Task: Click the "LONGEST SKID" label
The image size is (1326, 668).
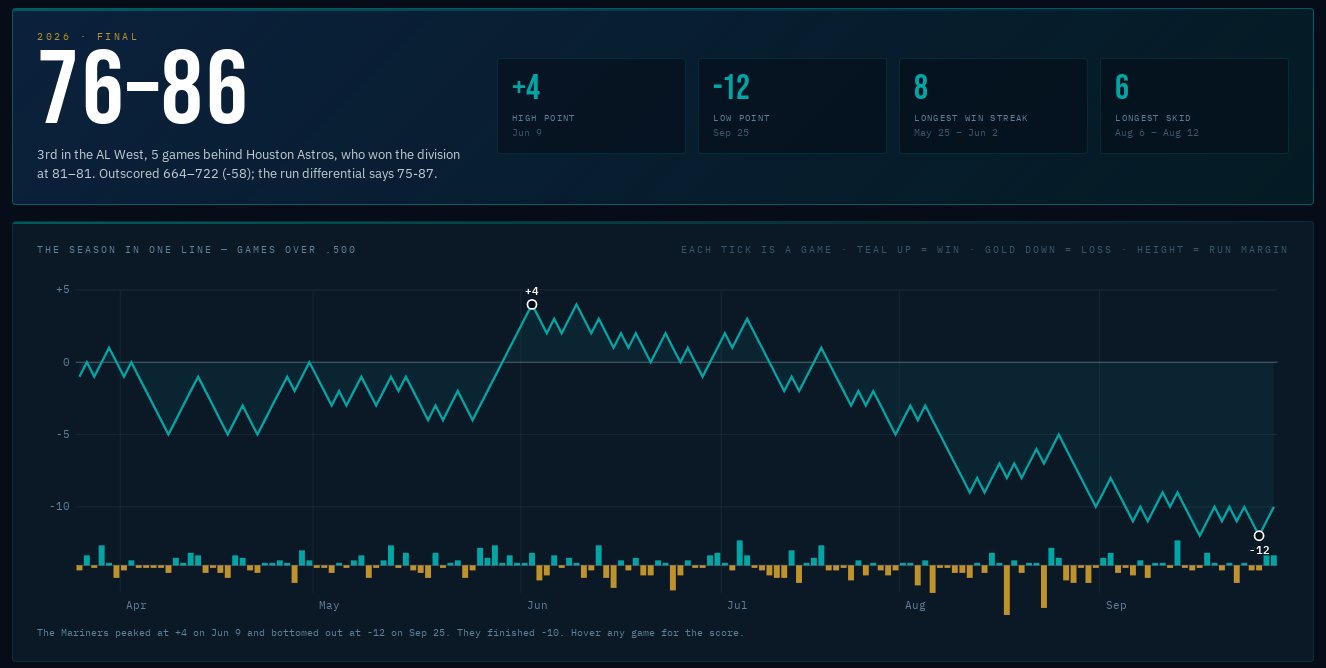Action: pos(1153,118)
